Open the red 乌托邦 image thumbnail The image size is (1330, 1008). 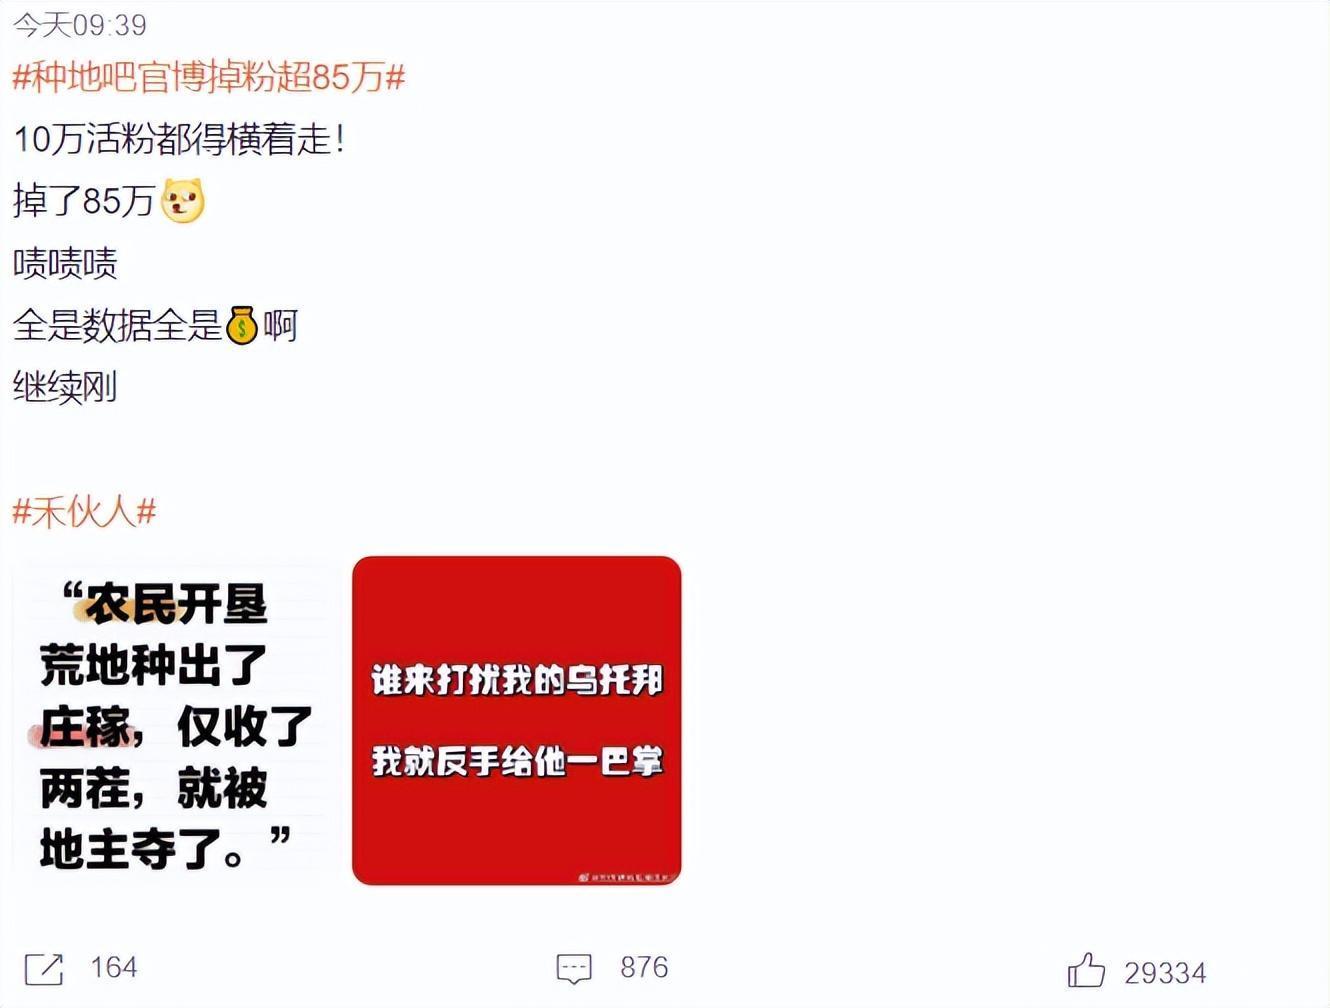click(517, 721)
